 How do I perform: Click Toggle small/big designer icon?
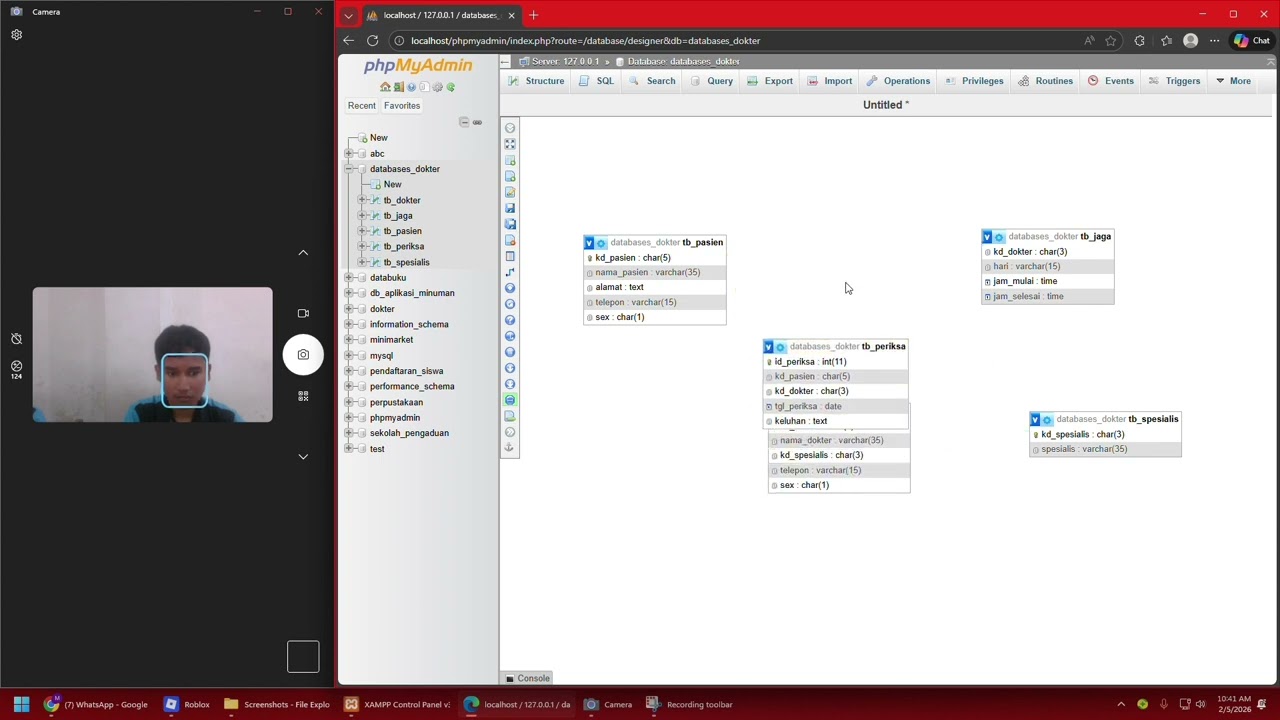[x=510, y=384]
